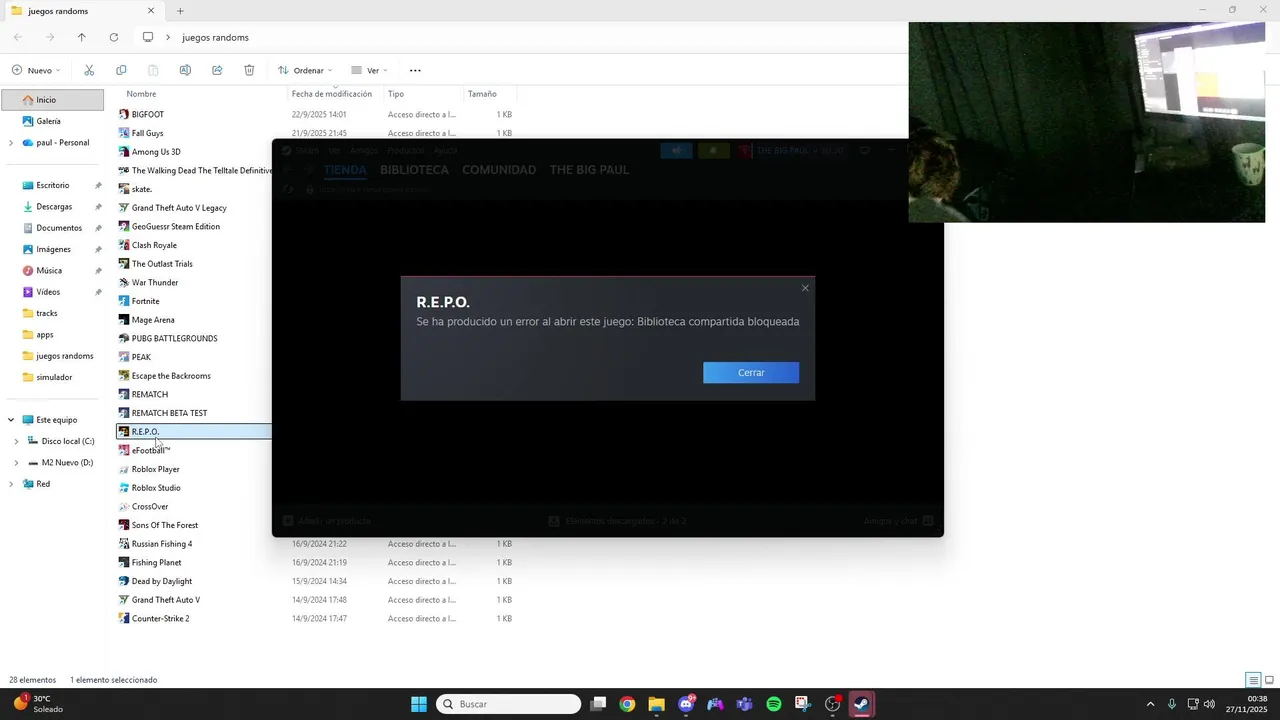Viewport: 1280px width, 720px height.
Task: Click the Copy icon in Explorer toolbar
Action: (121, 70)
